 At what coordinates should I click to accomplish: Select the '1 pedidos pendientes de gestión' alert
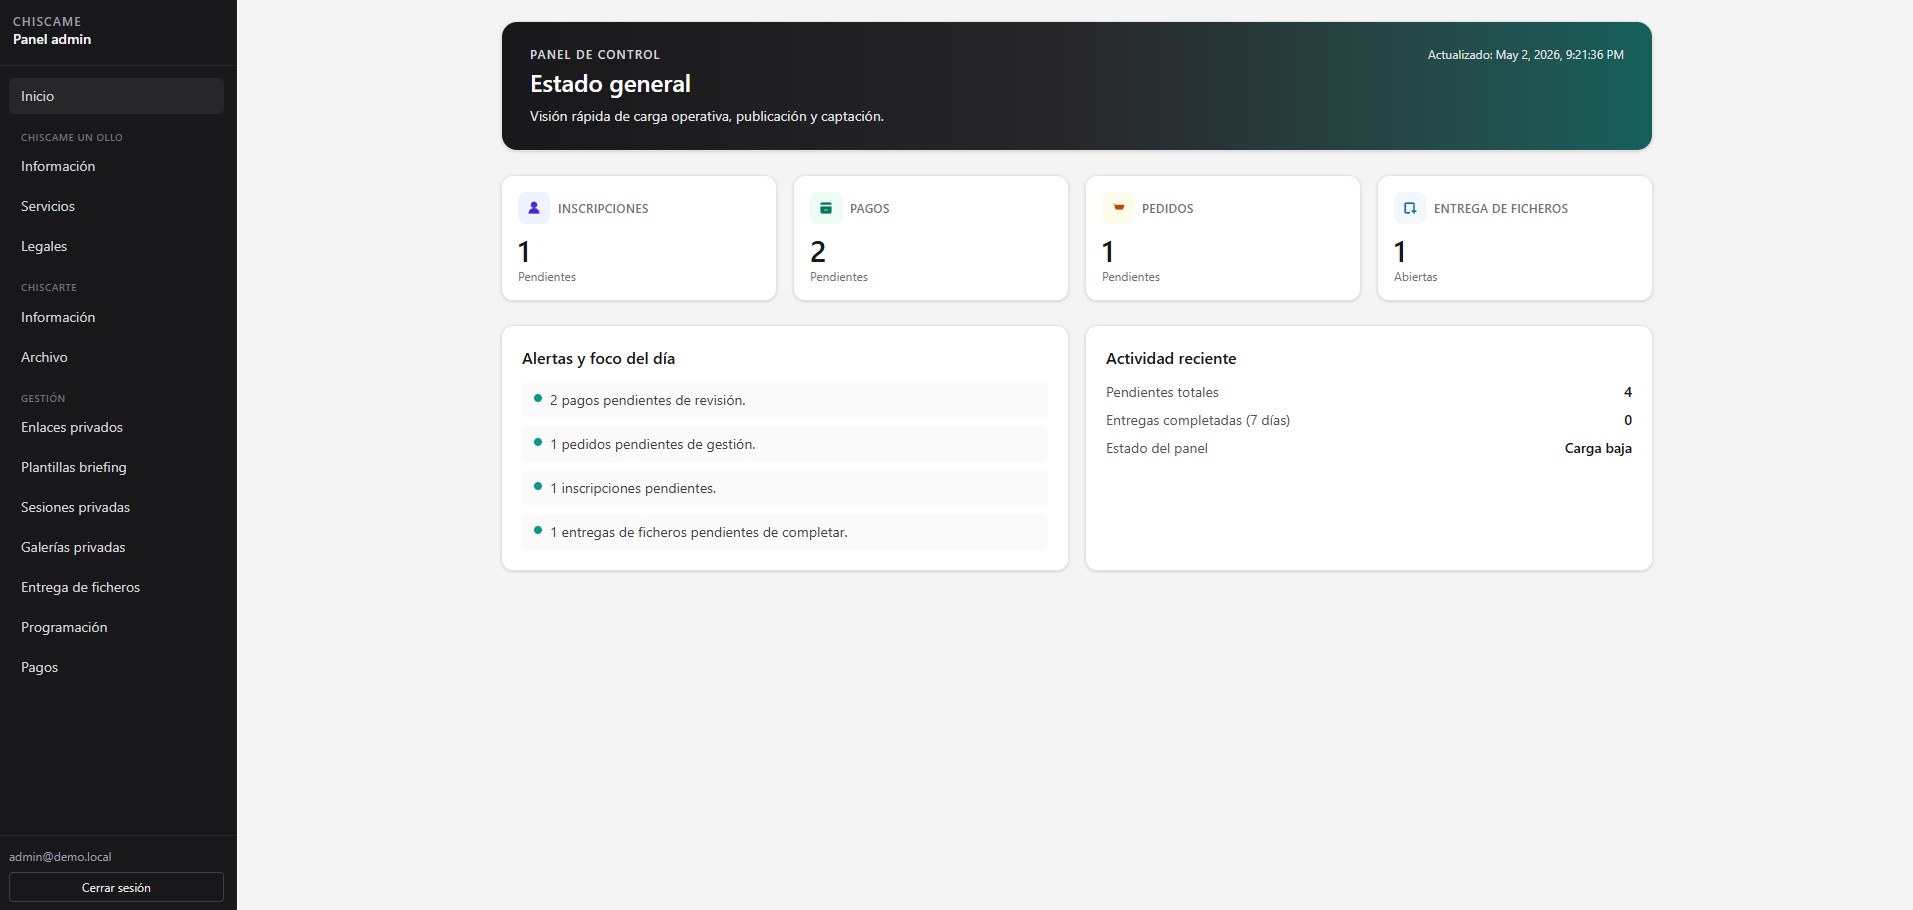[785, 444]
